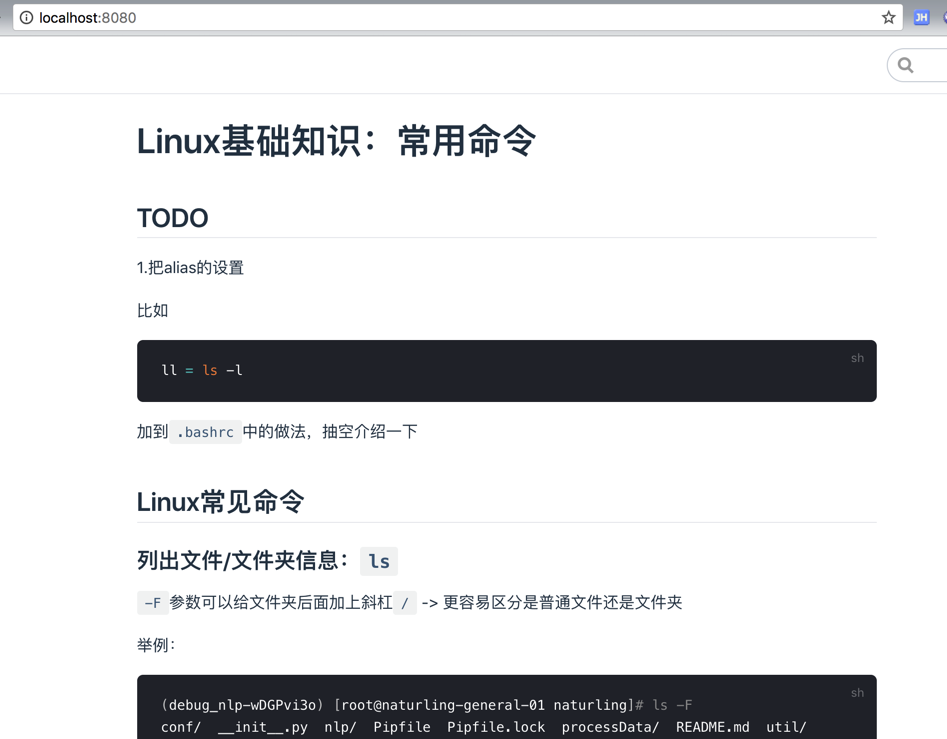Click the text 中的做法，抽空介绍一下
The width and height of the screenshot is (947, 739).
pos(330,432)
